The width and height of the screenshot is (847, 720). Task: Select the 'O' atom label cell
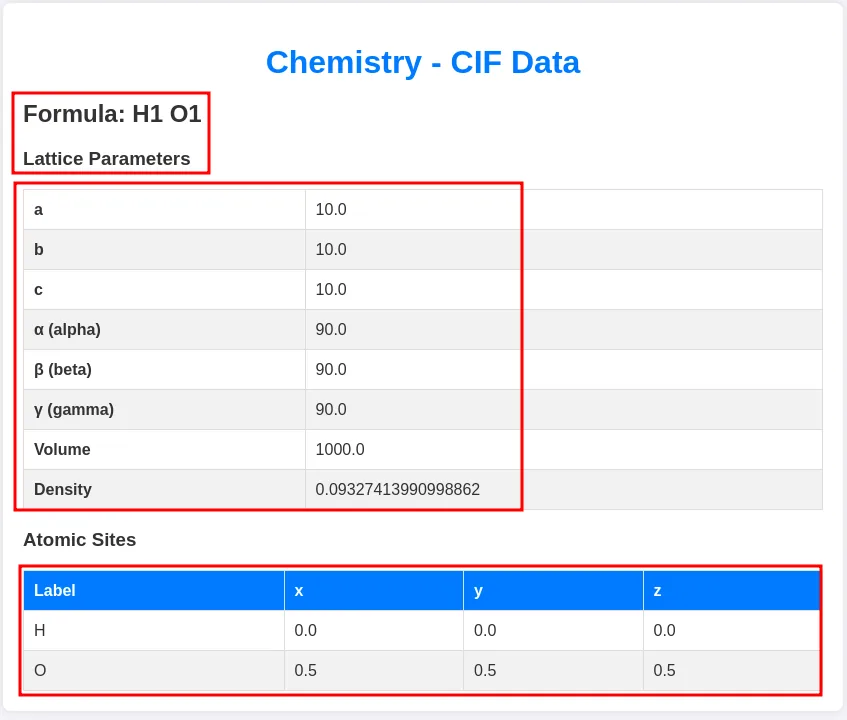154,670
